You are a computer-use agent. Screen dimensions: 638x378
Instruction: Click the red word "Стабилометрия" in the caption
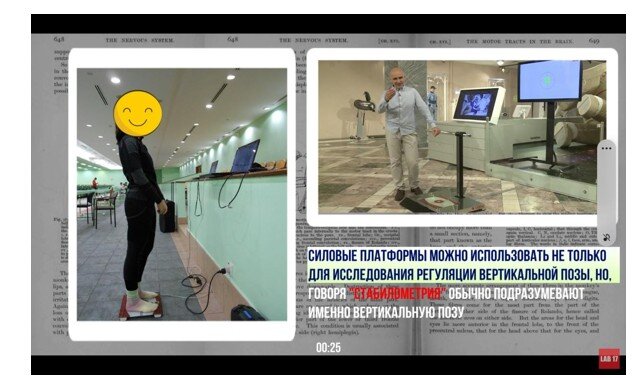coord(397,294)
